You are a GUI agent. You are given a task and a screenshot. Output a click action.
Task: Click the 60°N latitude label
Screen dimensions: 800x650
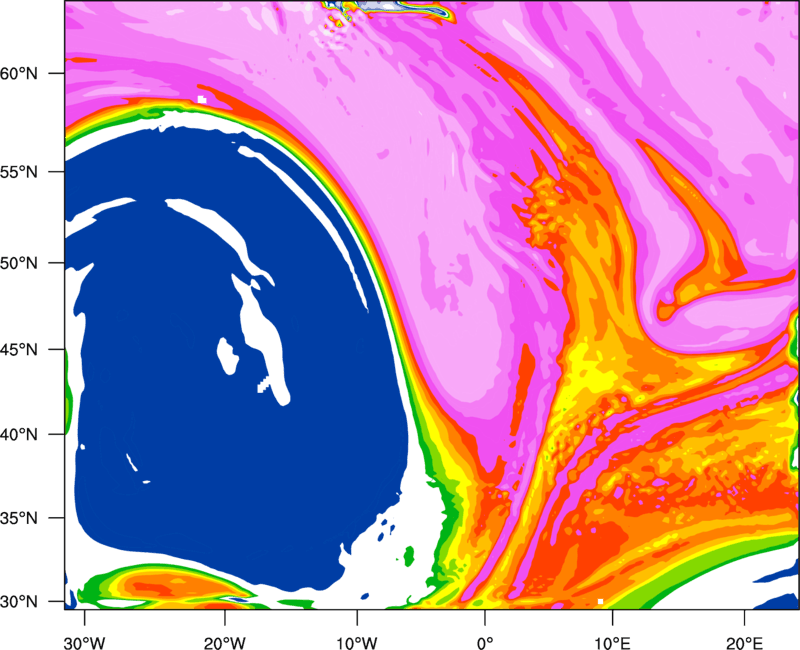pos(19,73)
